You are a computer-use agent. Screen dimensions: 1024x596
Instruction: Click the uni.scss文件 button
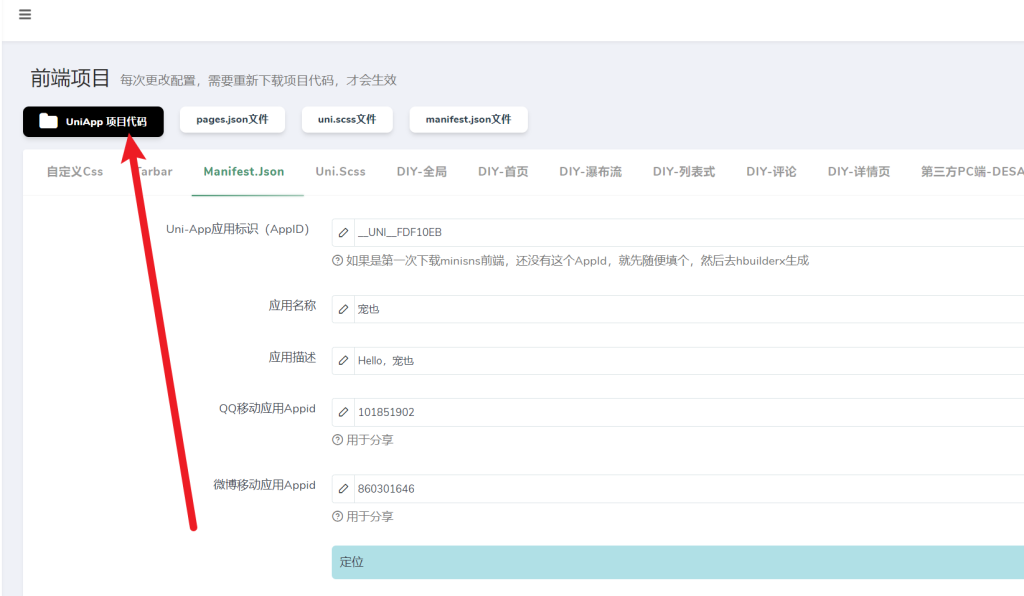[349, 118]
